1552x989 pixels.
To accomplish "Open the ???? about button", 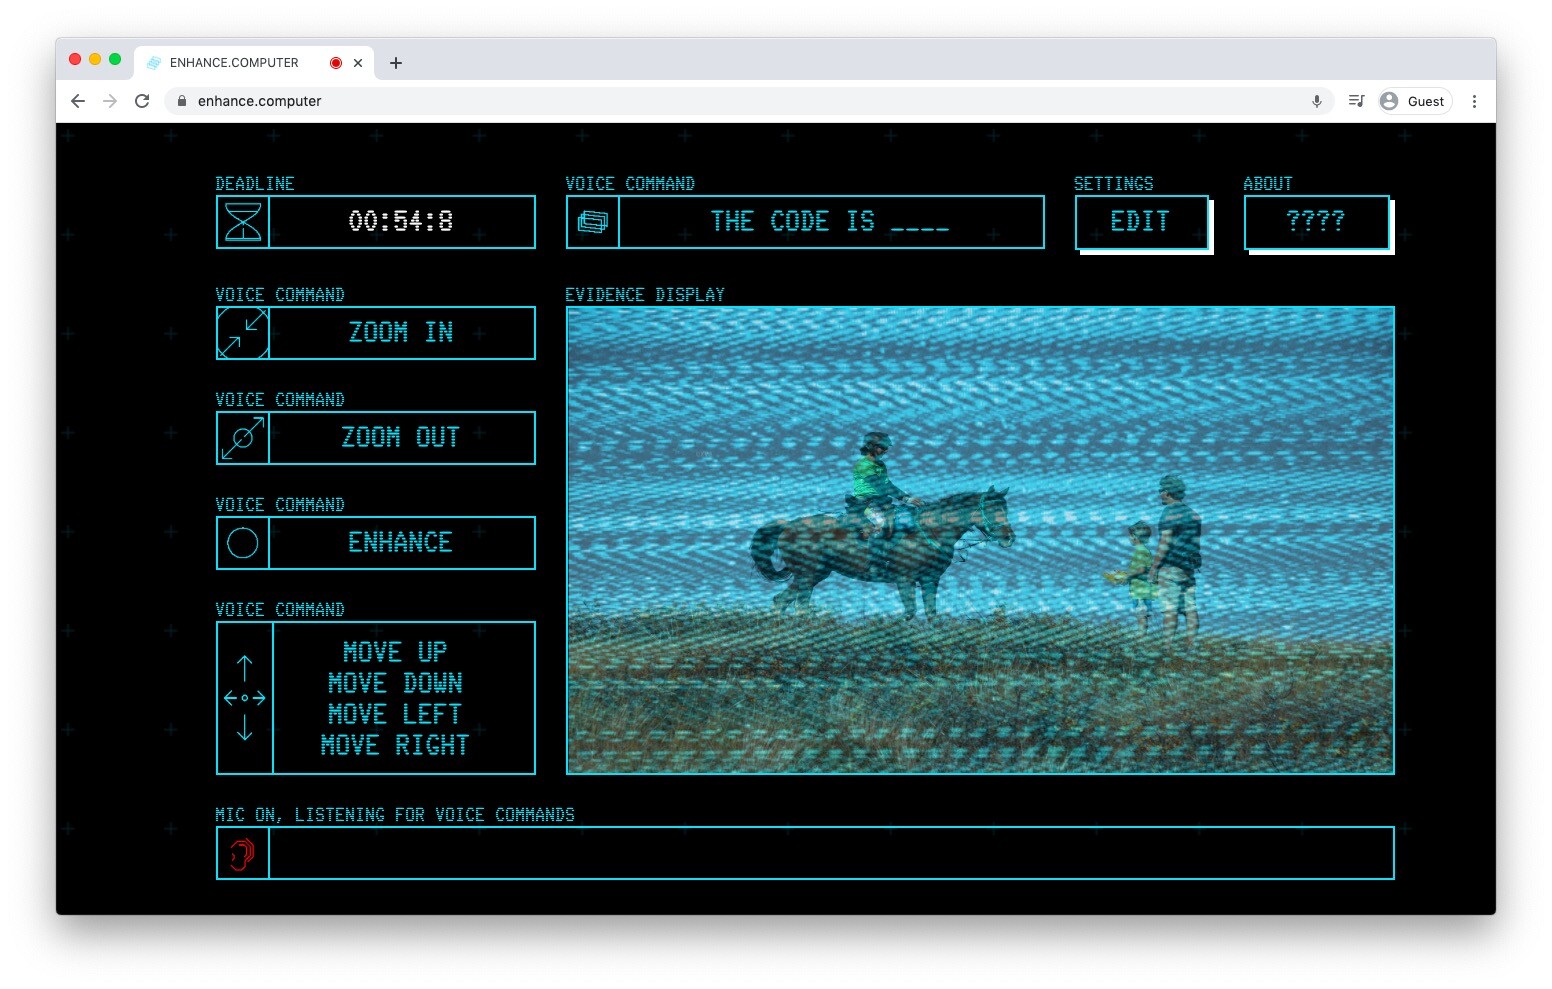I will tap(1316, 222).
